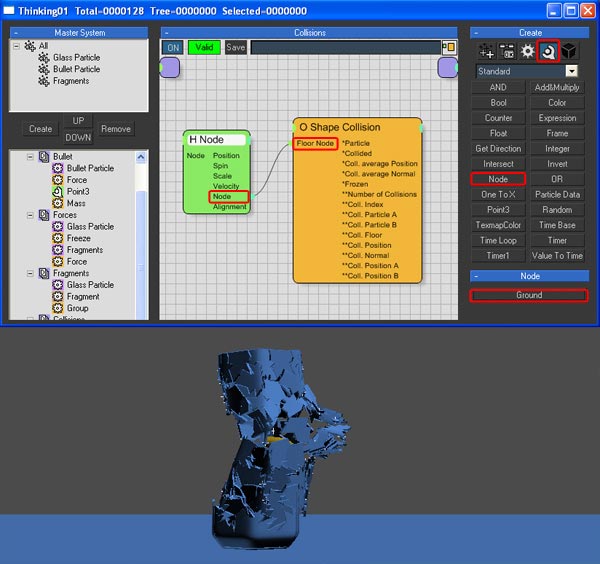Select the particle groups icon in Create panel
Image resolution: width=600 pixels, height=564 pixels.
click(x=486, y=51)
